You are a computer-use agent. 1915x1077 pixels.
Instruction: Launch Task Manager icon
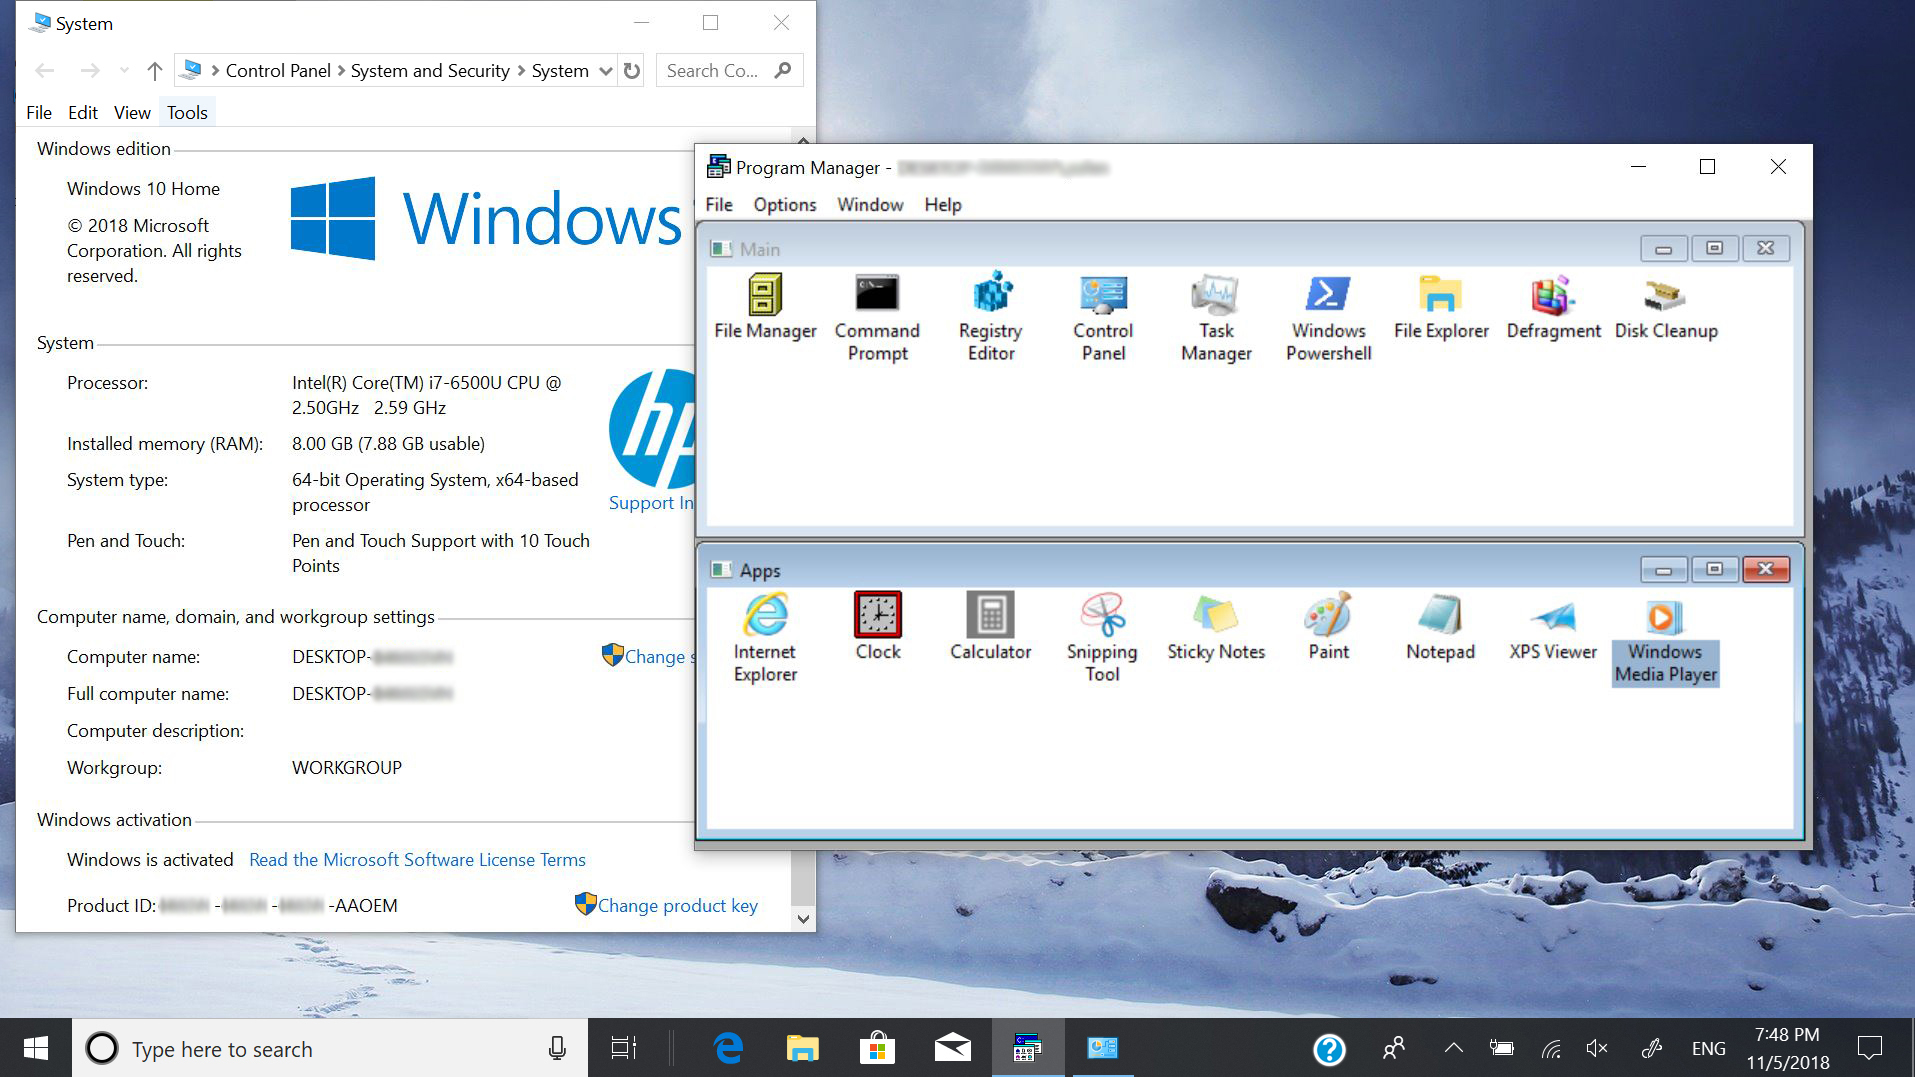1216,318
